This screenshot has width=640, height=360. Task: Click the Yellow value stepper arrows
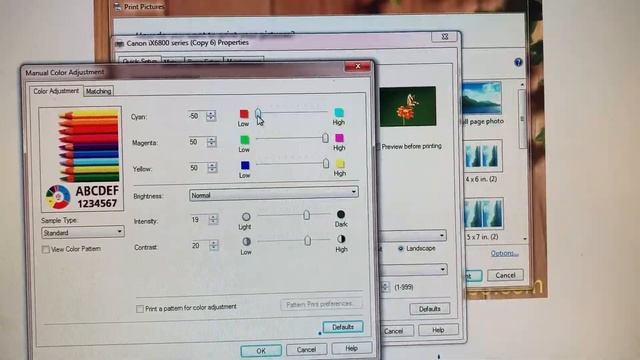[212, 167]
